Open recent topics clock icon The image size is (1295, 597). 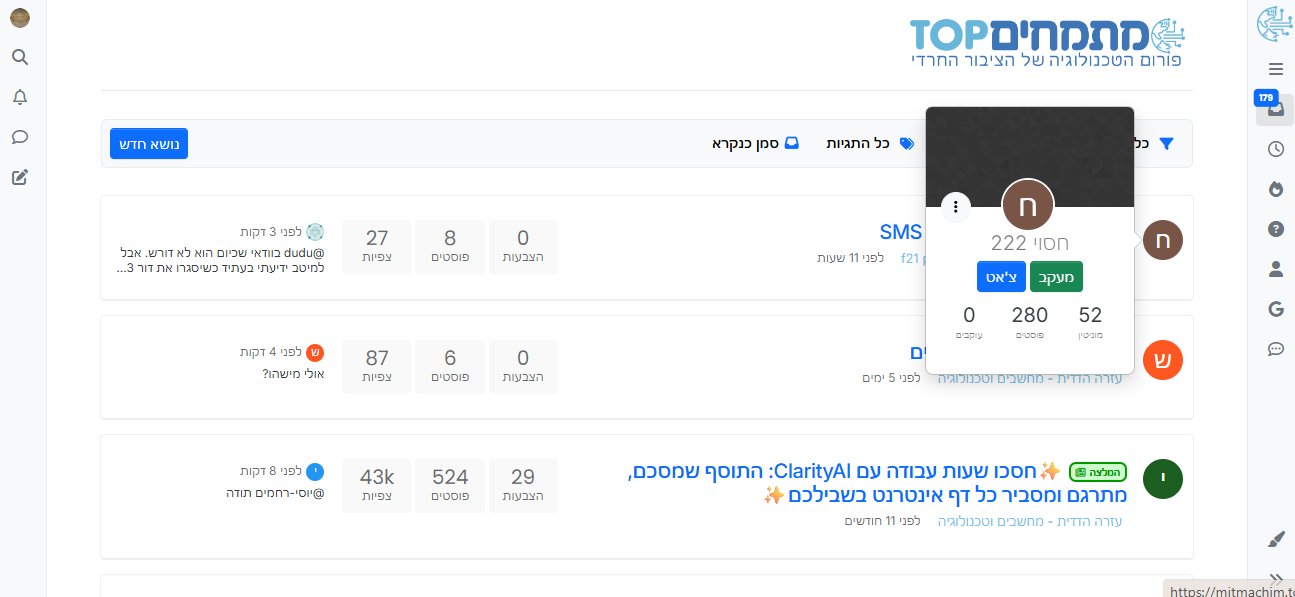[x=1275, y=149]
